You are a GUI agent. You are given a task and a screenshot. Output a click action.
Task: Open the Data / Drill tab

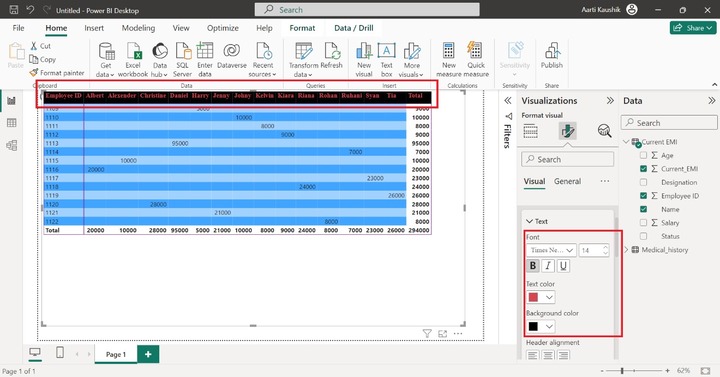pos(354,28)
